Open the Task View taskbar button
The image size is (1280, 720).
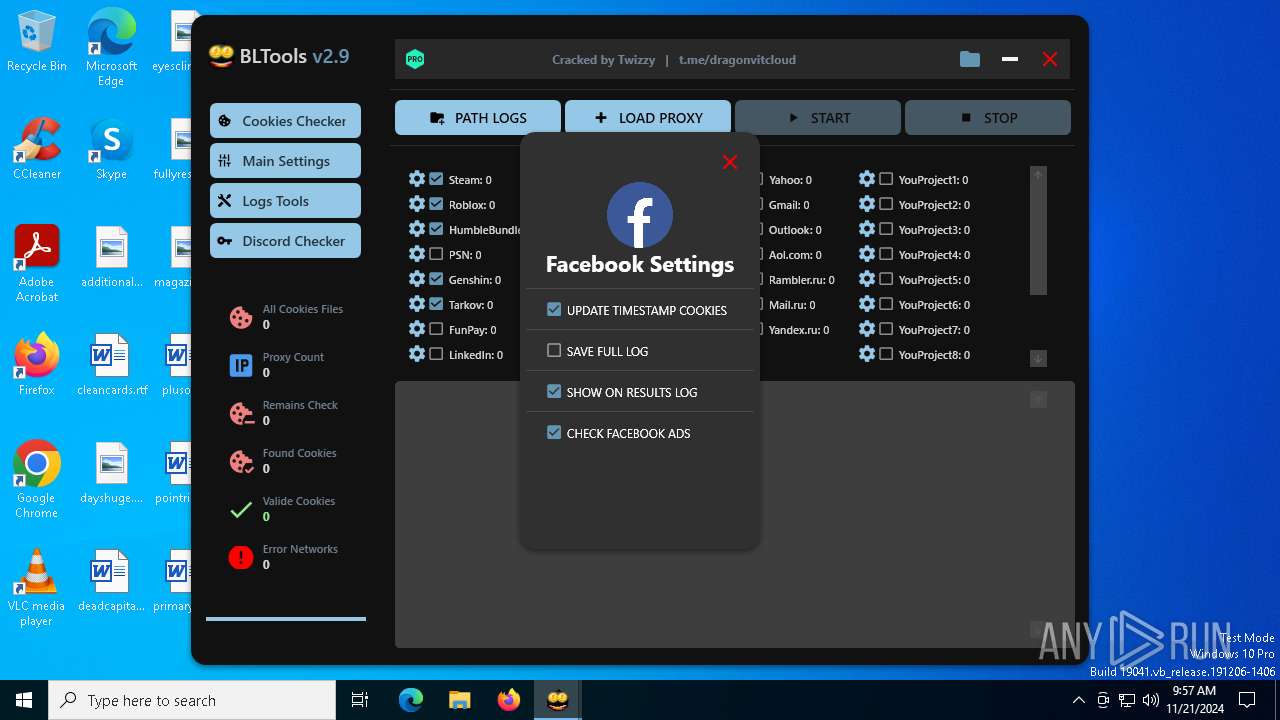tap(360, 700)
